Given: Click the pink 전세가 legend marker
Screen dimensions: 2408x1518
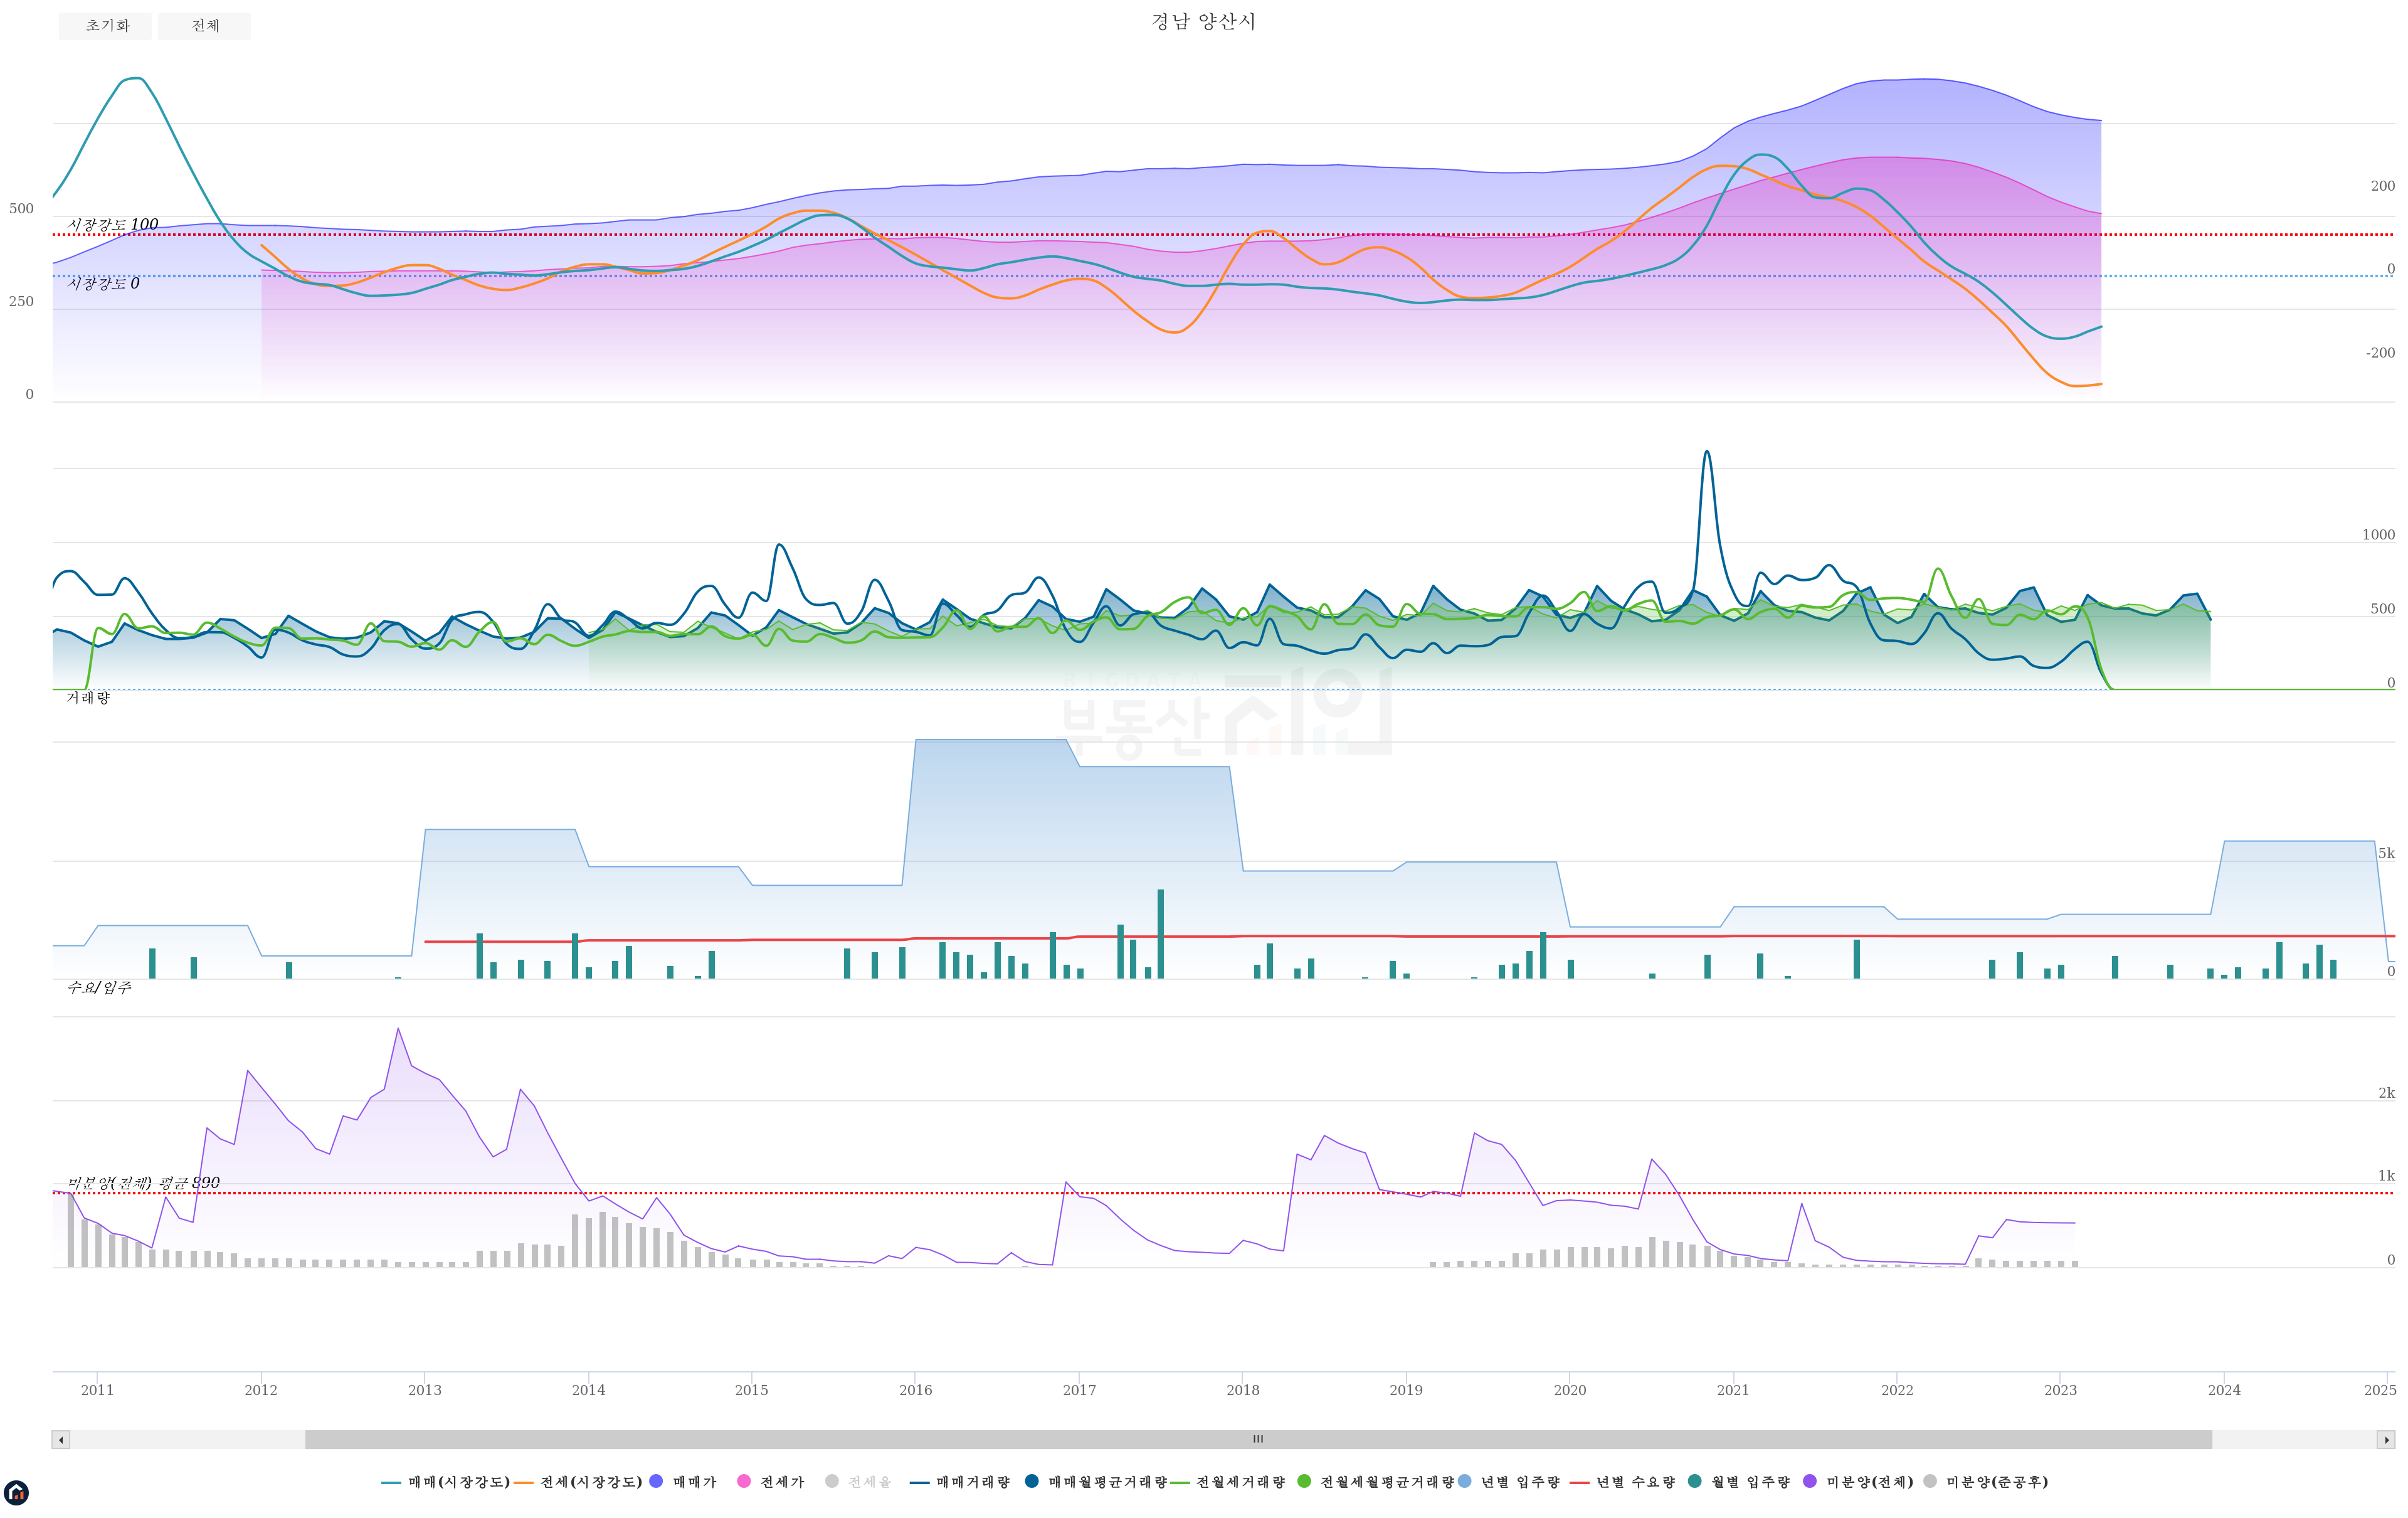Looking at the screenshot, I should pos(743,1481).
